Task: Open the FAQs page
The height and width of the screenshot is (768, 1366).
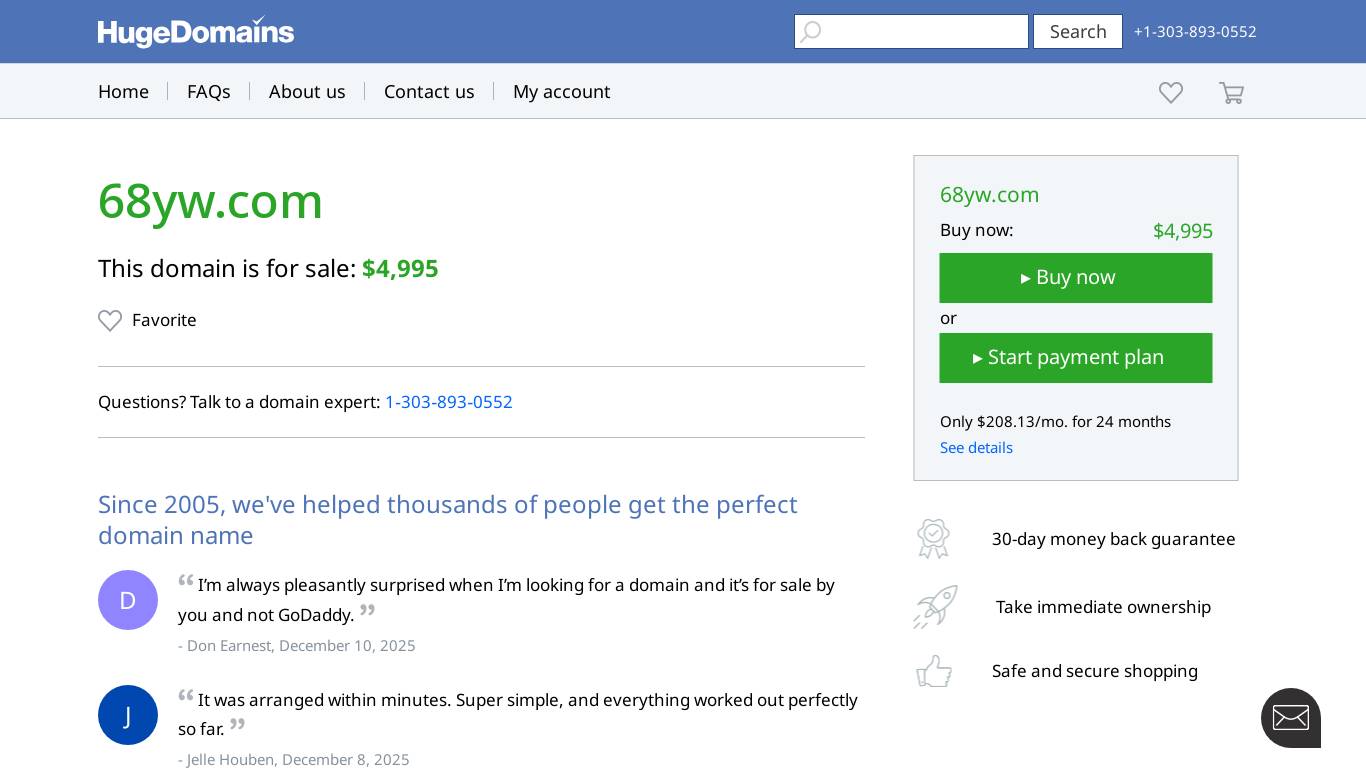Action: [209, 92]
